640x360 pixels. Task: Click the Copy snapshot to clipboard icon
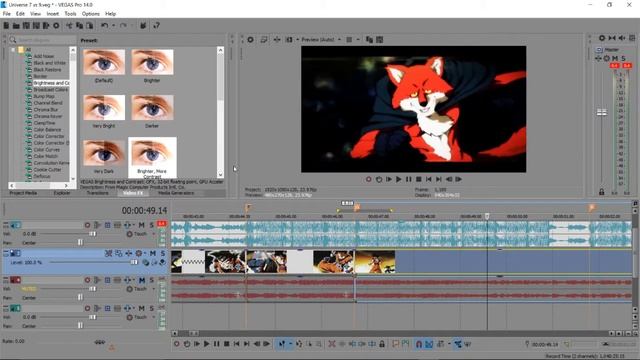(x=369, y=40)
